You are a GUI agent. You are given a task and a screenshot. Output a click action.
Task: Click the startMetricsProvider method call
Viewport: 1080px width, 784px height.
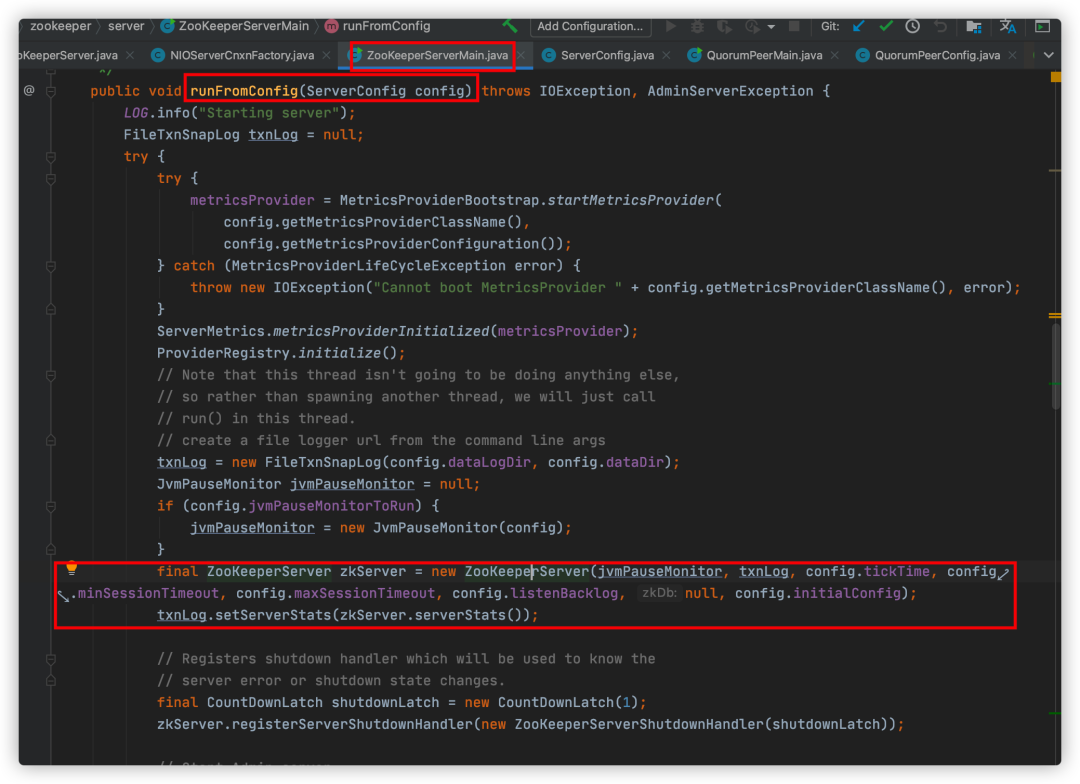coord(631,200)
